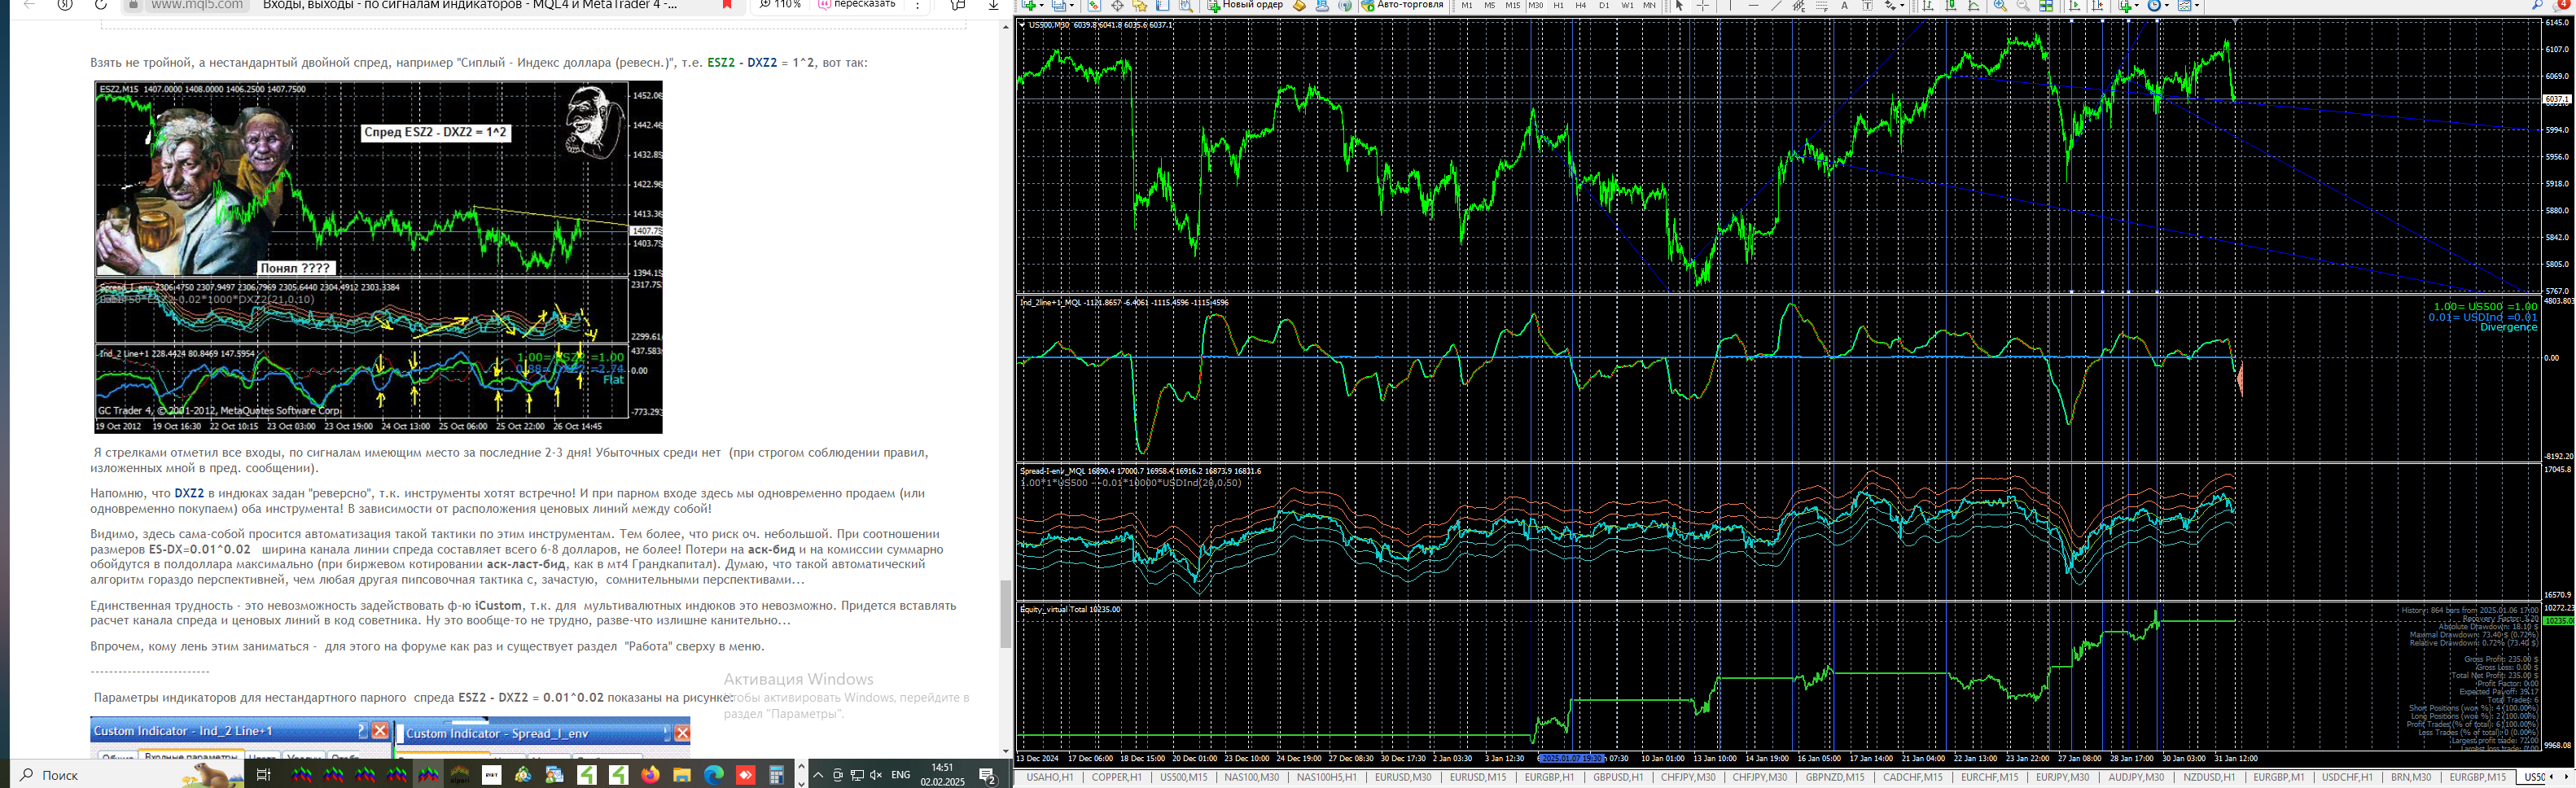
Task: Open the chat notifications bubble
Action: (2563, 6)
